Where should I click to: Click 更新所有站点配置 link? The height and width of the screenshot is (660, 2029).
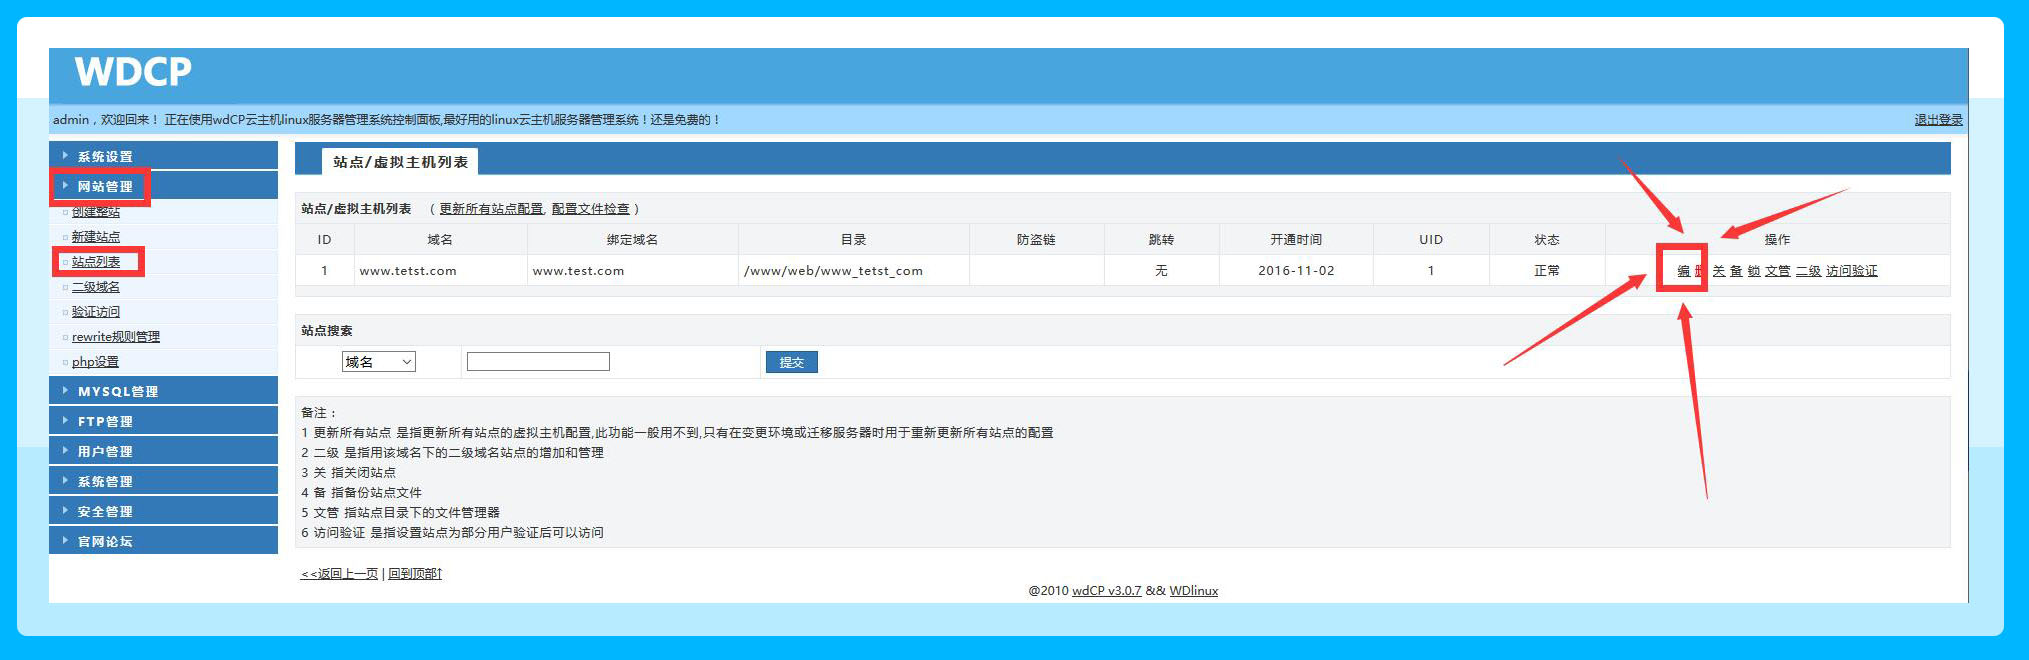(x=491, y=209)
